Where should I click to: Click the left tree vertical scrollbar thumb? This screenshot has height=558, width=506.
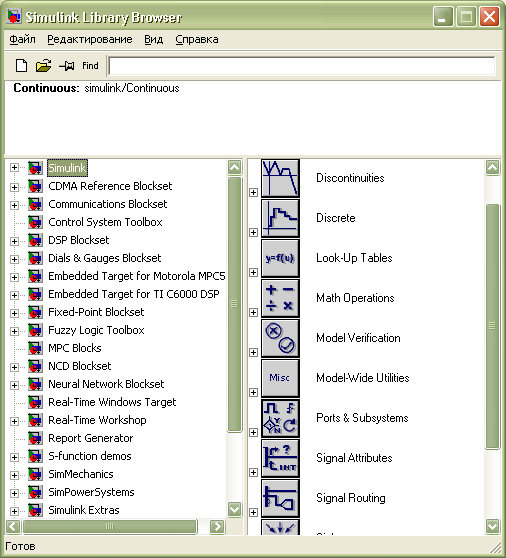[x=234, y=304]
